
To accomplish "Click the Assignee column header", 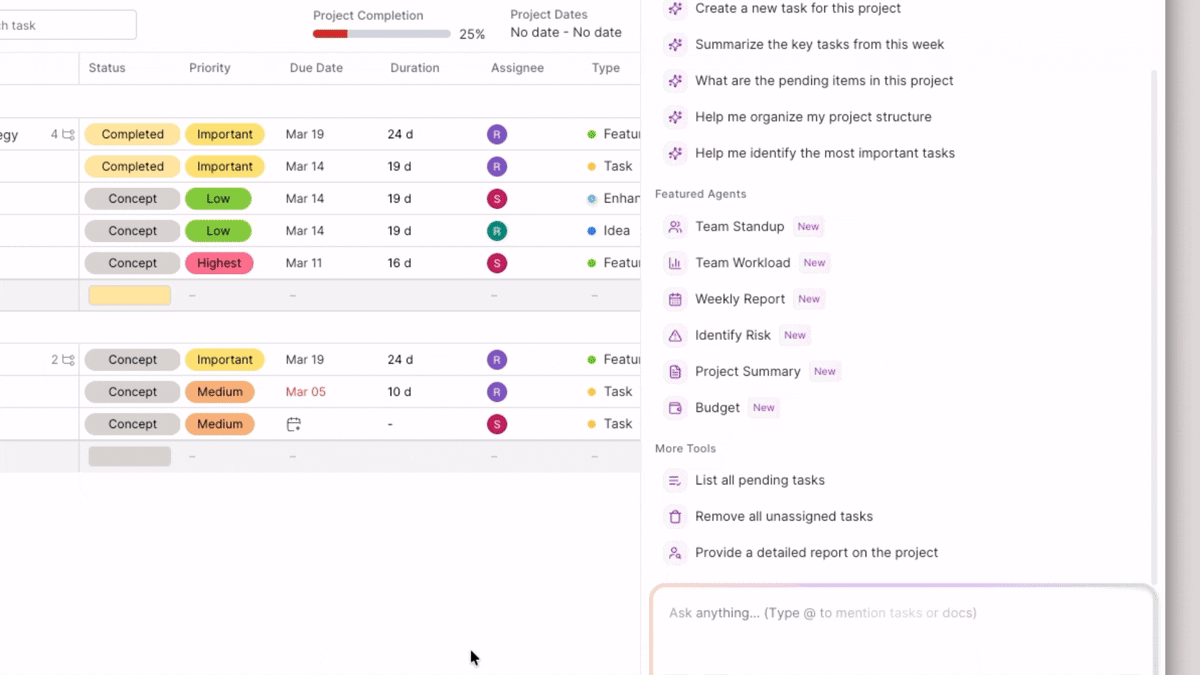I will (x=517, y=68).
